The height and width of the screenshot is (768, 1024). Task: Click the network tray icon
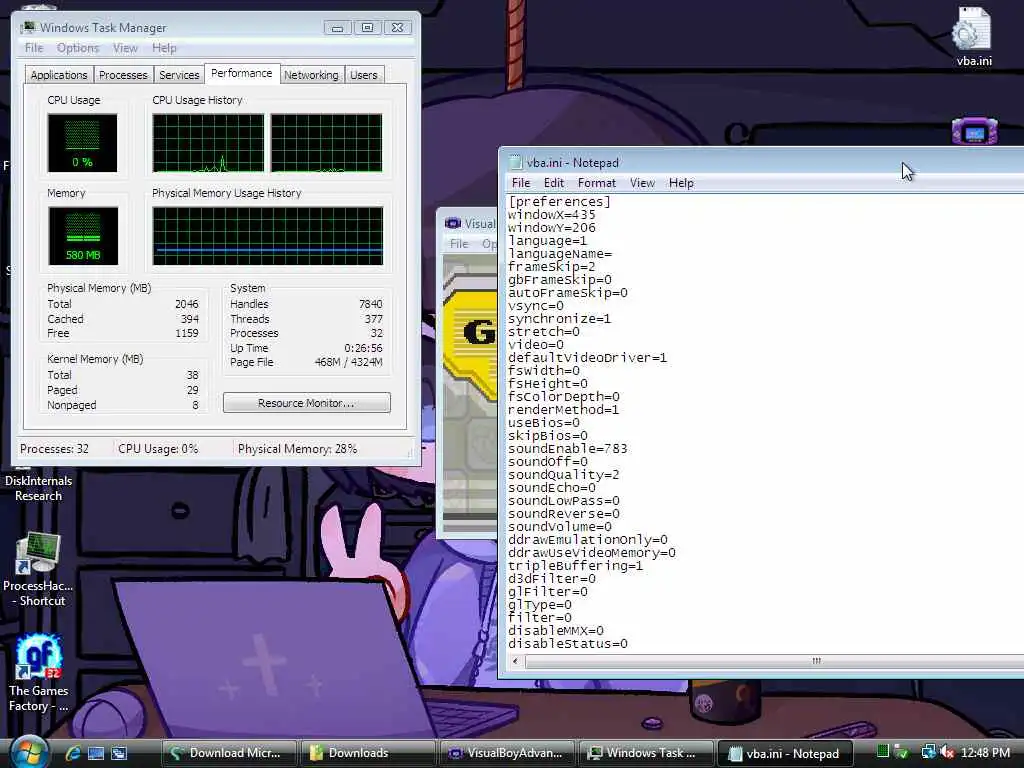coord(928,752)
